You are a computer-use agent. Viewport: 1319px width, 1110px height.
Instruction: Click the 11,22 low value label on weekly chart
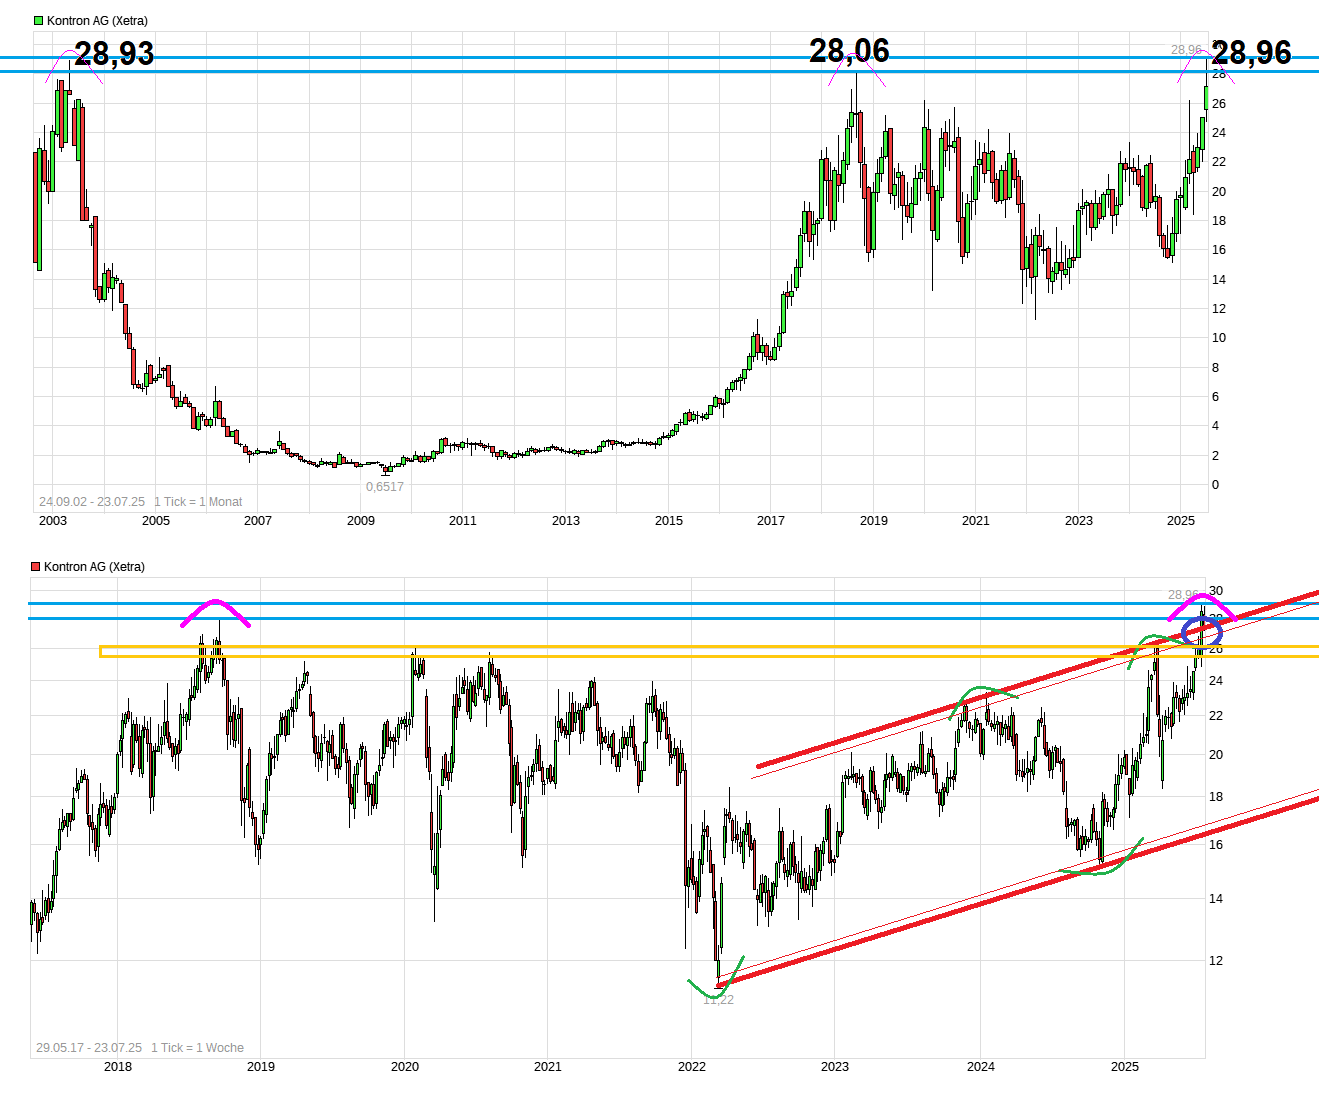click(x=719, y=1000)
